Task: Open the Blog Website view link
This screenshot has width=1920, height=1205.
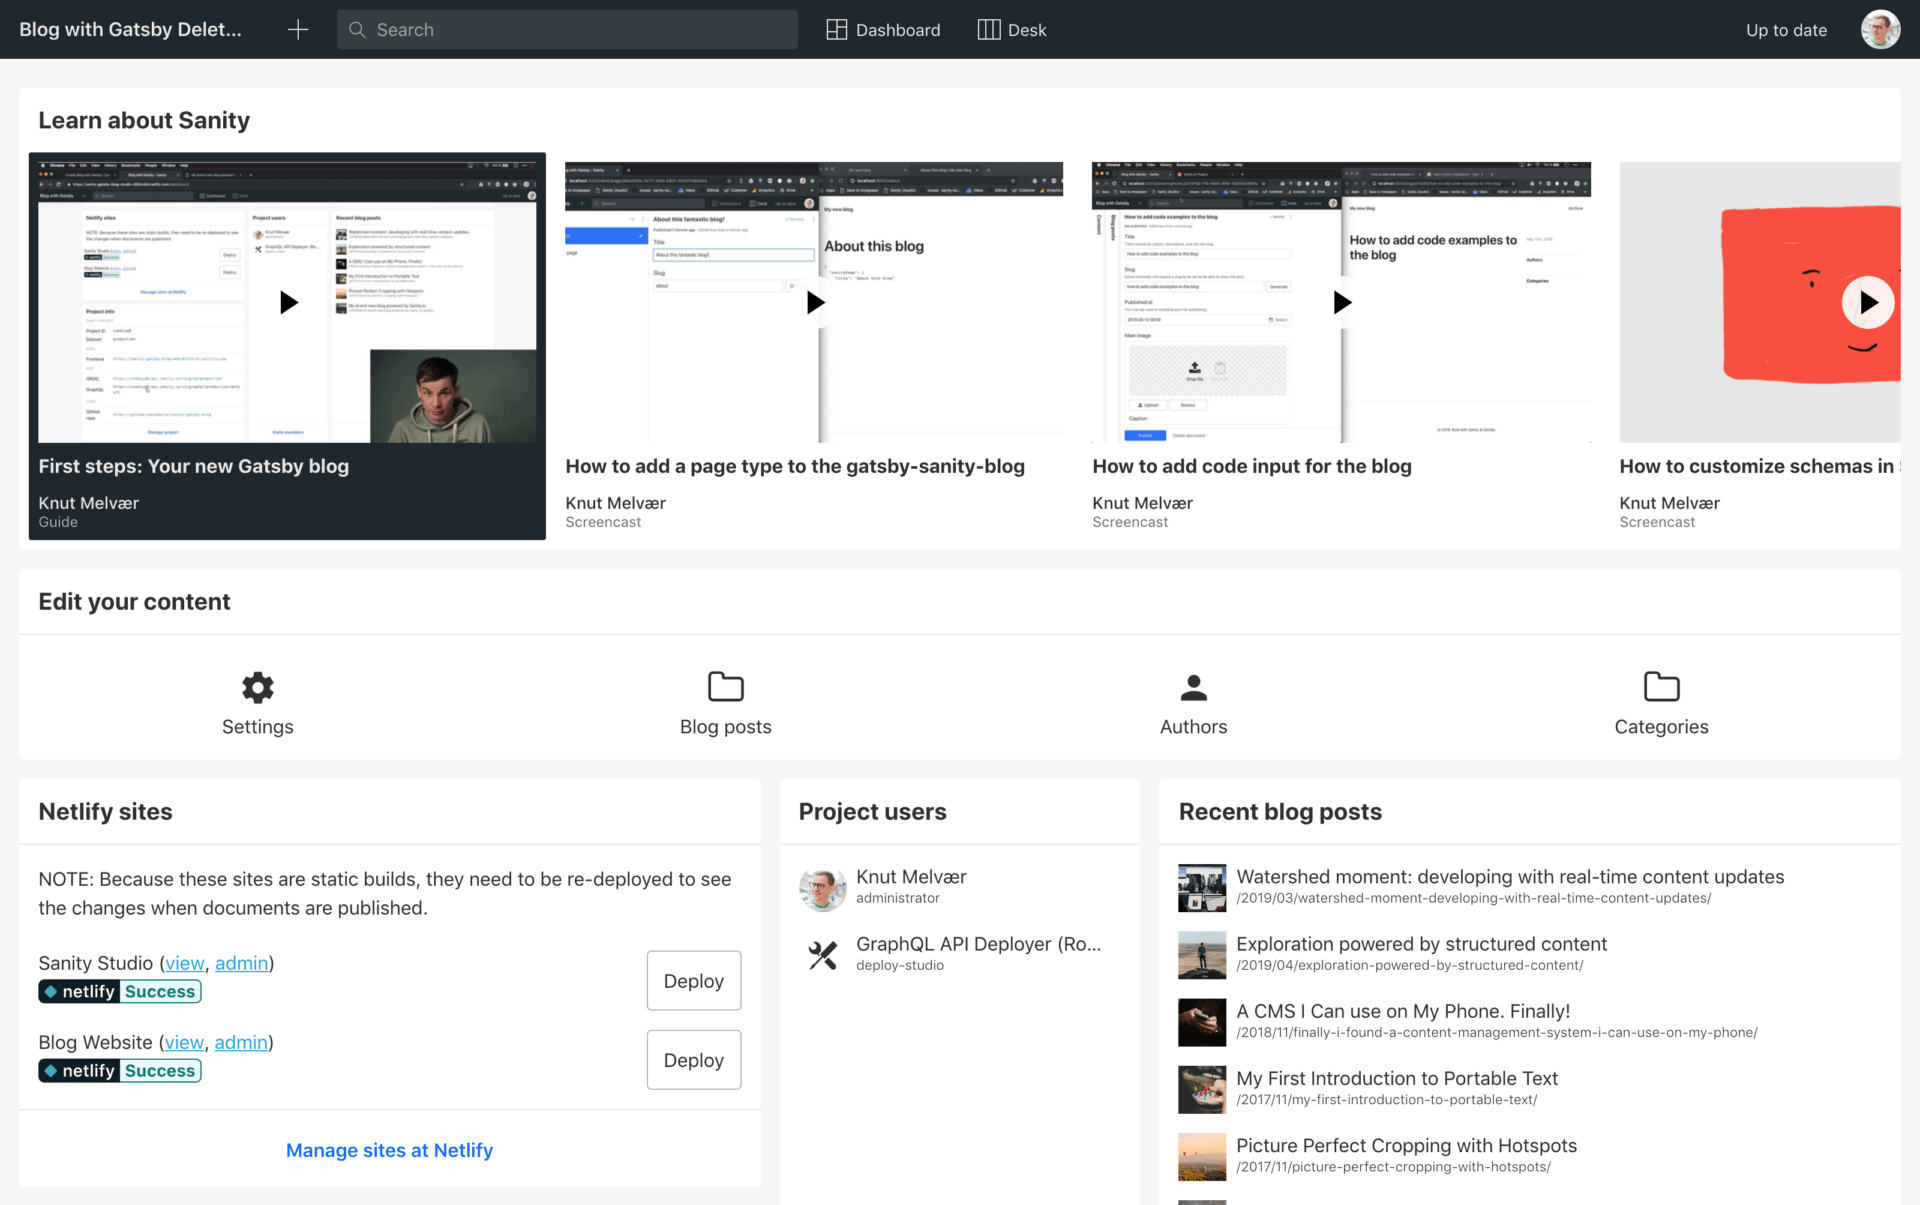Action: pos(184,1042)
